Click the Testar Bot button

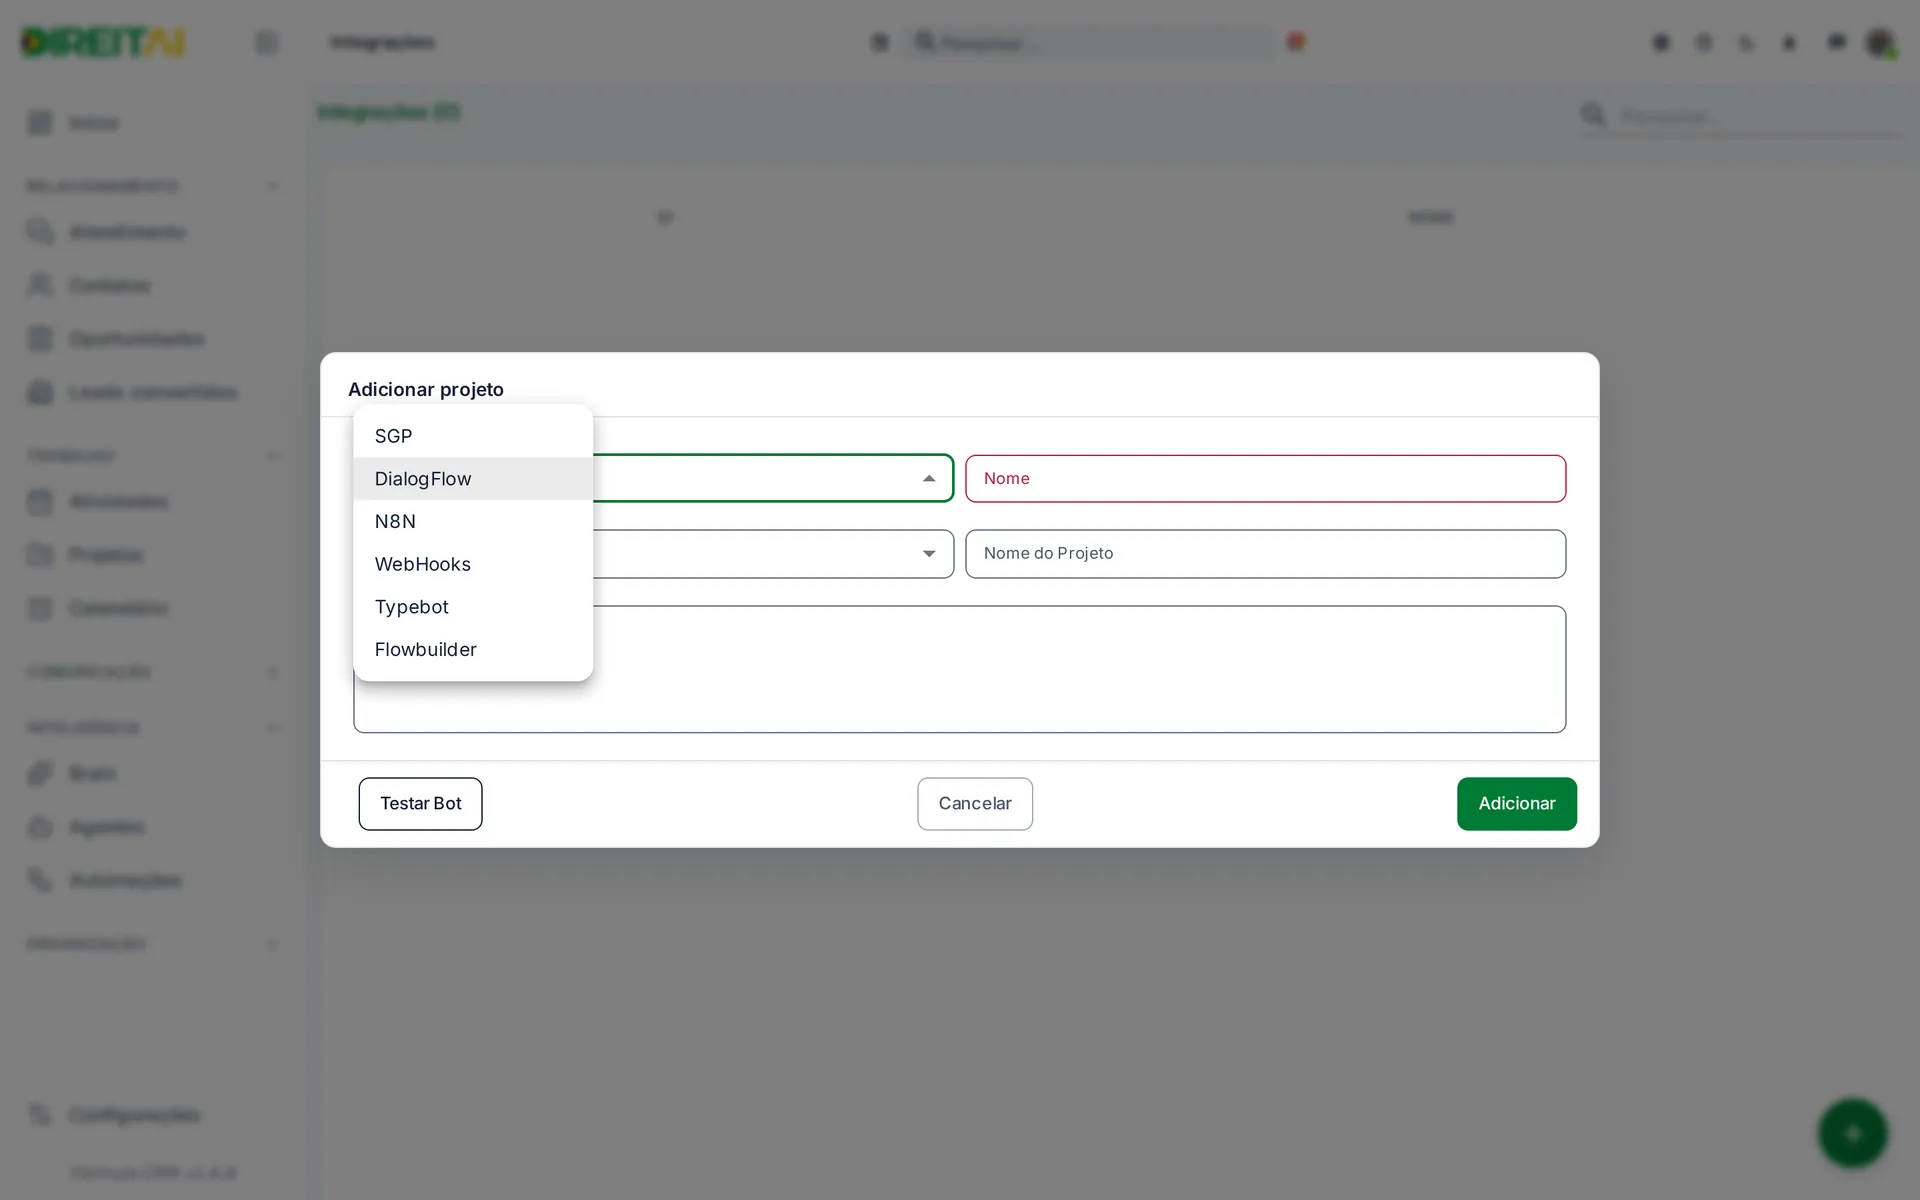(420, 804)
